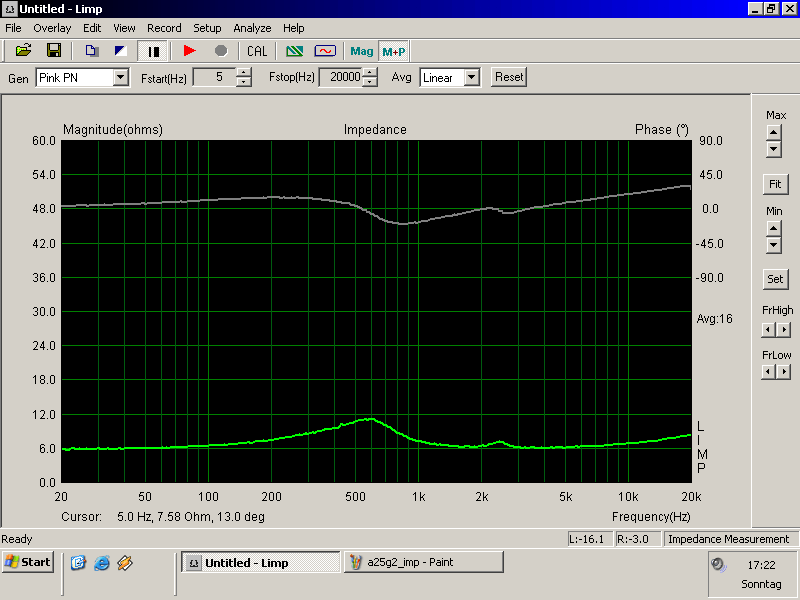This screenshot has height=600, width=800.
Task: Start measurement with red play button
Action: pyautogui.click(x=190, y=50)
